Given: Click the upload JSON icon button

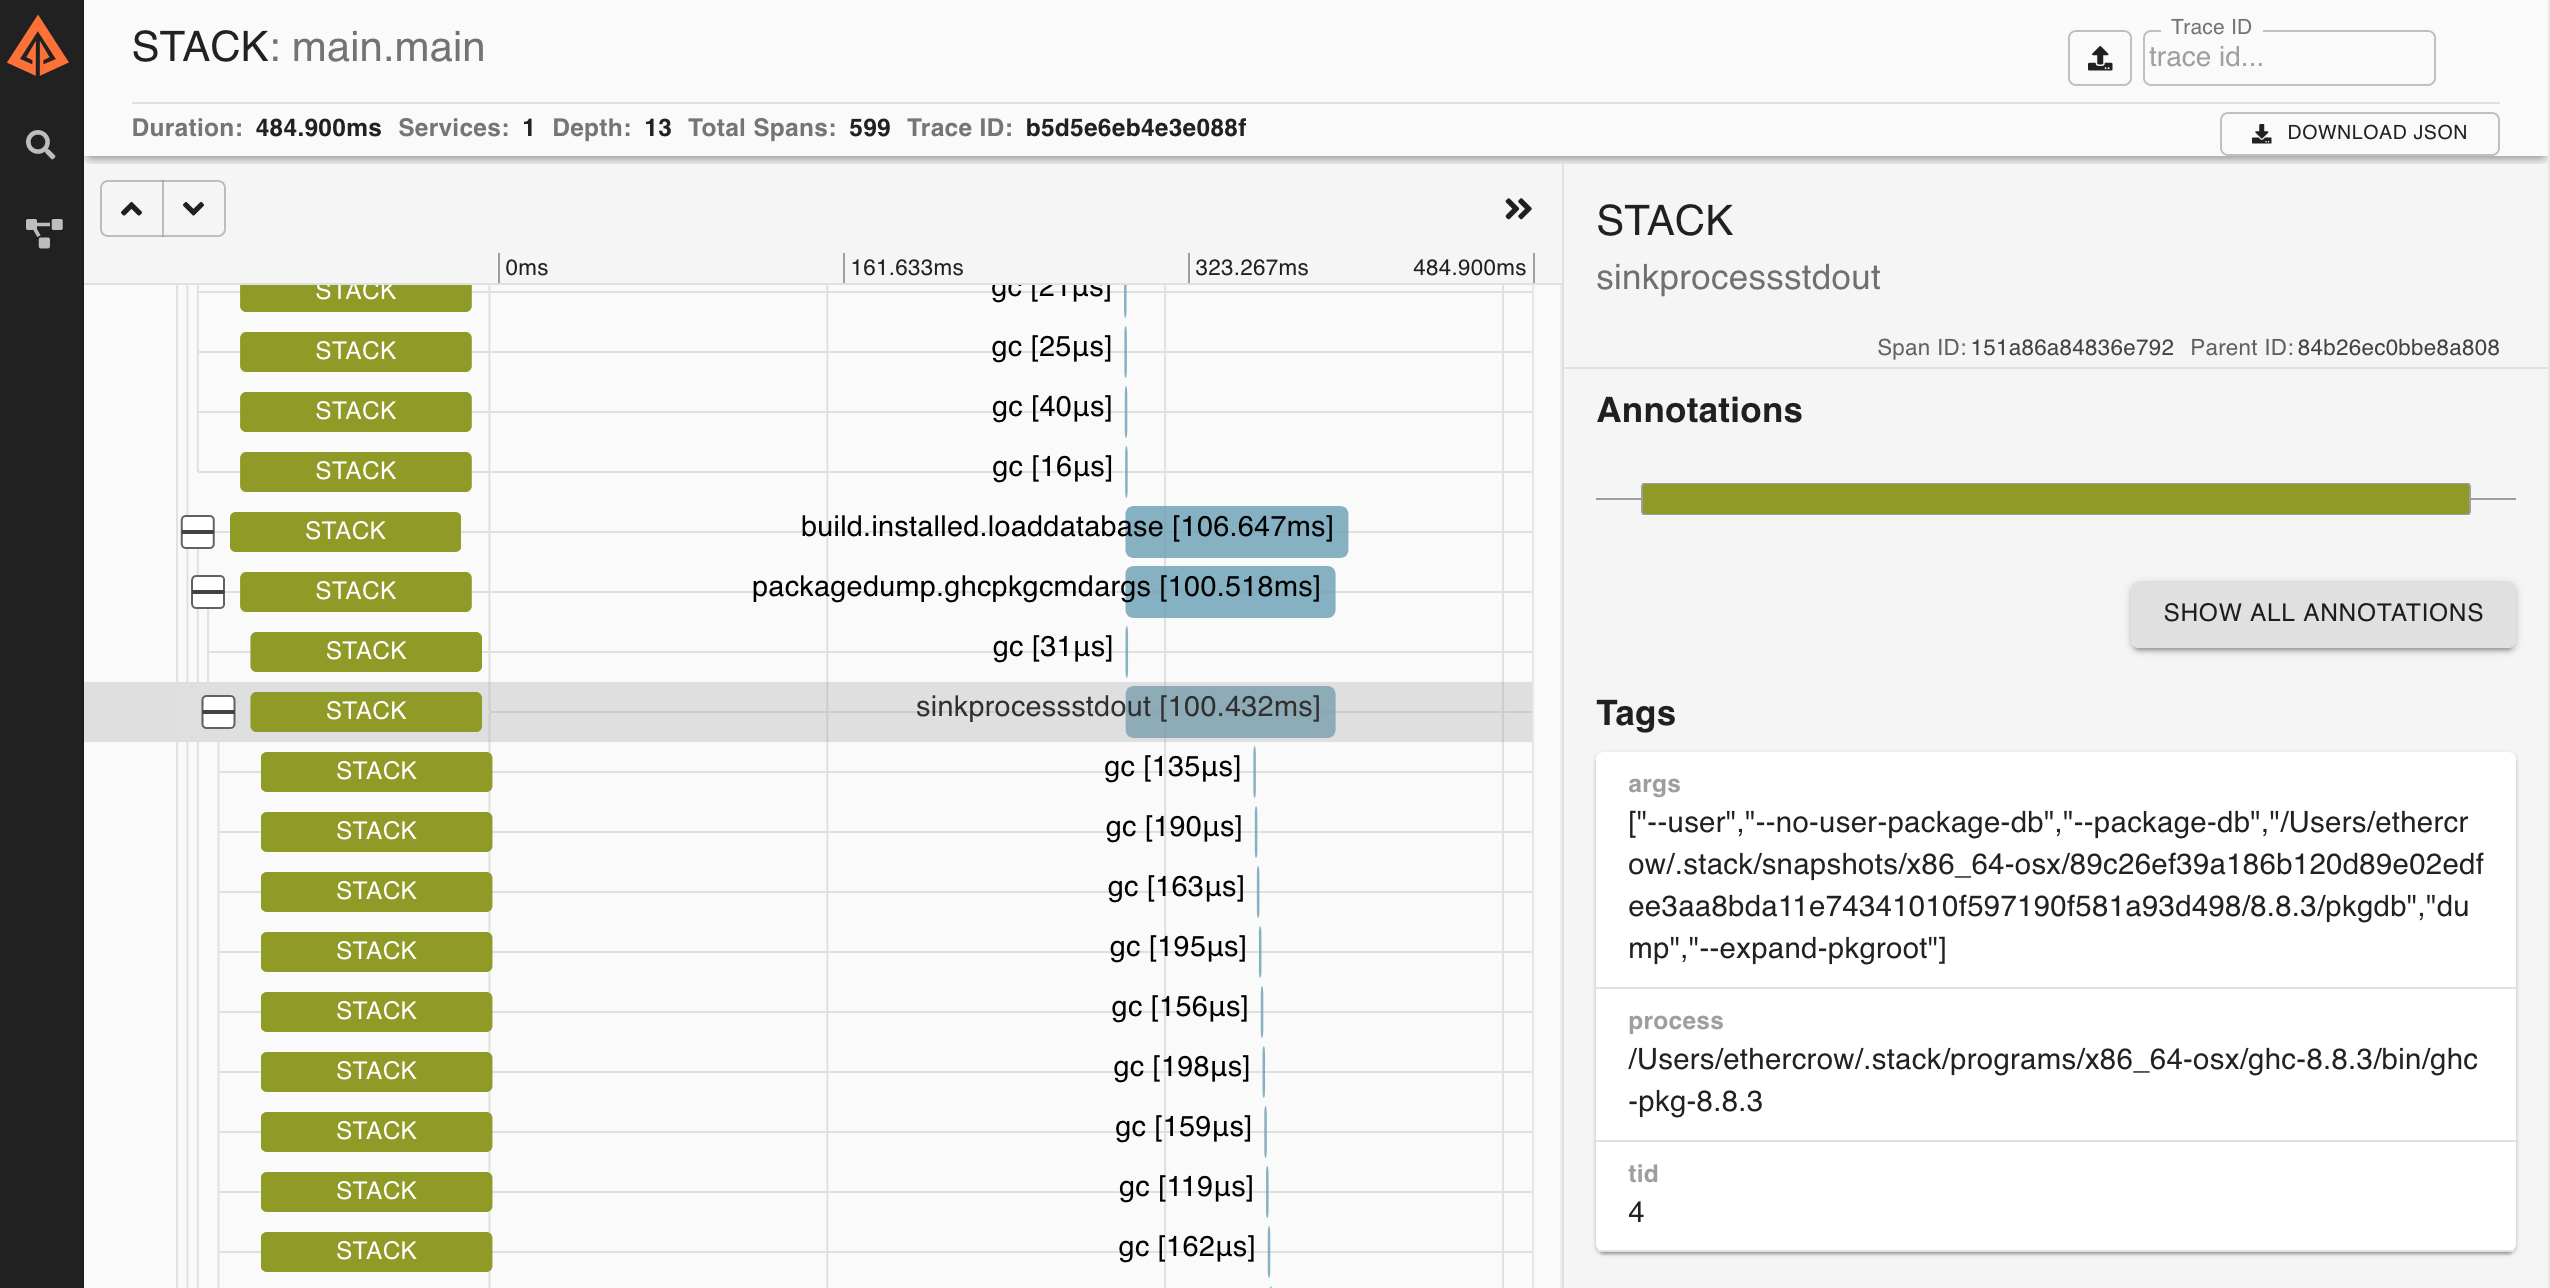Looking at the screenshot, I should click(2099, 59).
